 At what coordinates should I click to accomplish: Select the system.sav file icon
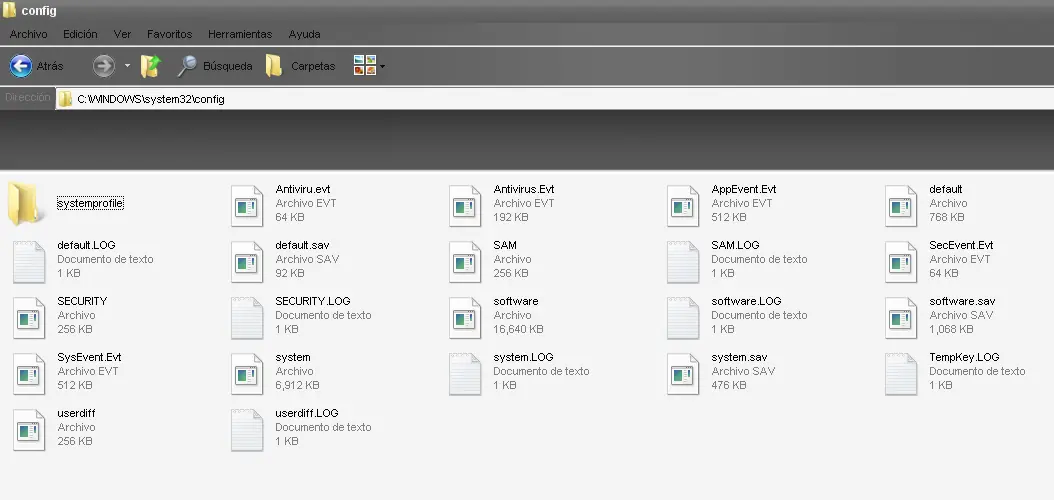(683, 374)
